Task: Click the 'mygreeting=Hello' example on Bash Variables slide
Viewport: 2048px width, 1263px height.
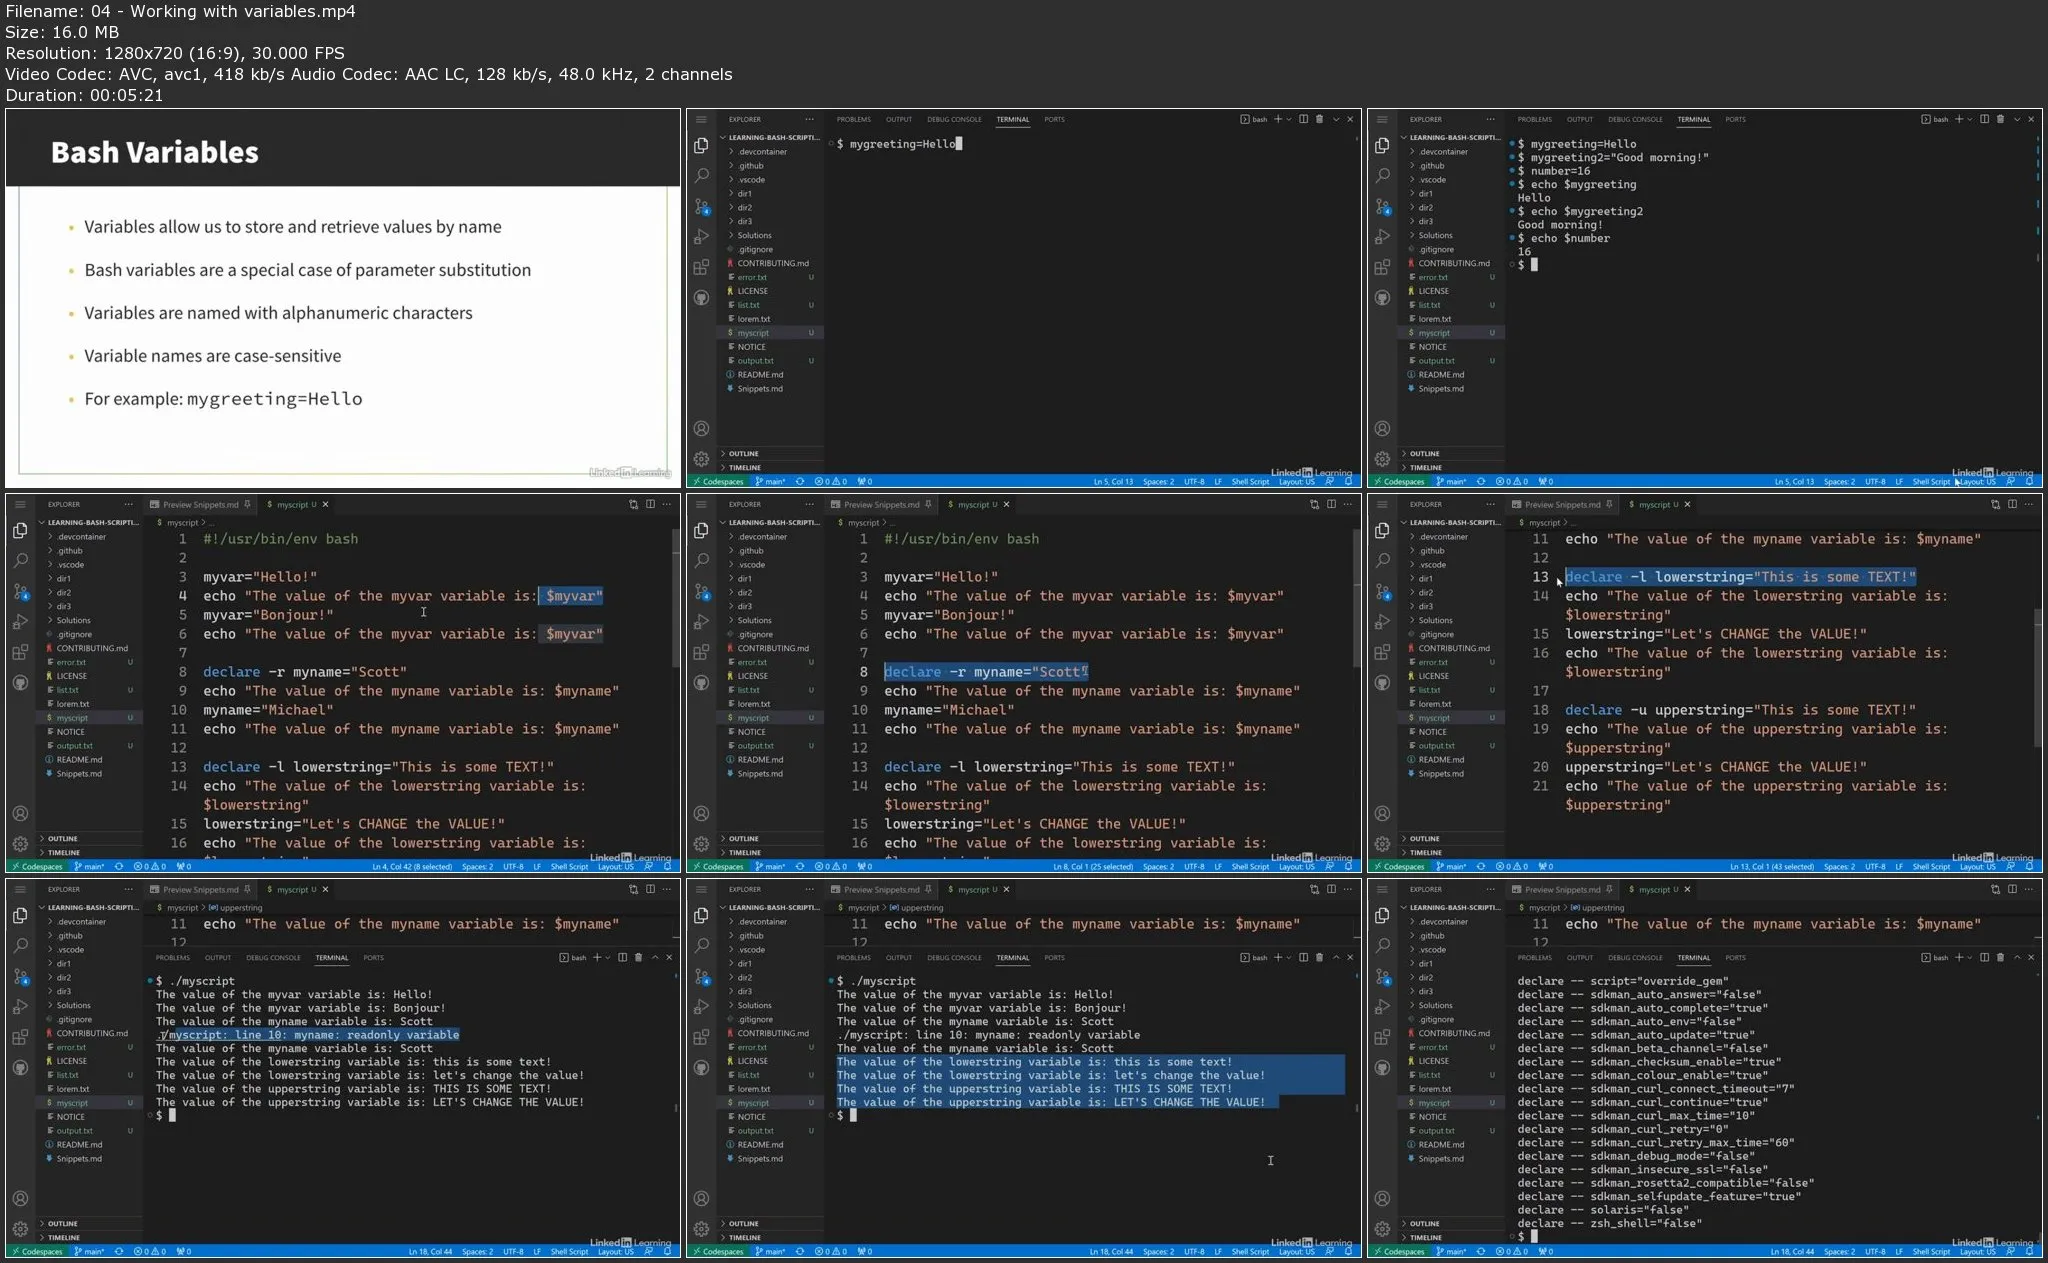Action: (x=274, y=399)
